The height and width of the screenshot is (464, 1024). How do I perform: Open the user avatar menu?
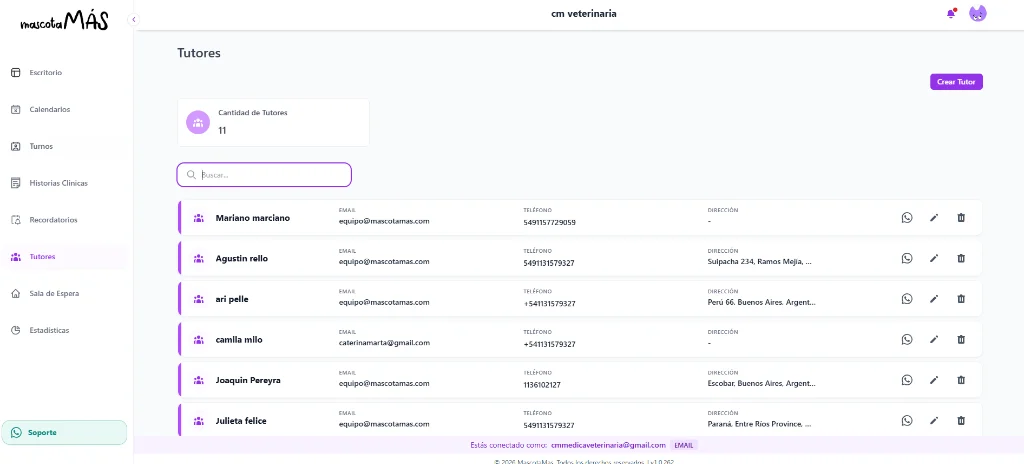tap(978, 14)
